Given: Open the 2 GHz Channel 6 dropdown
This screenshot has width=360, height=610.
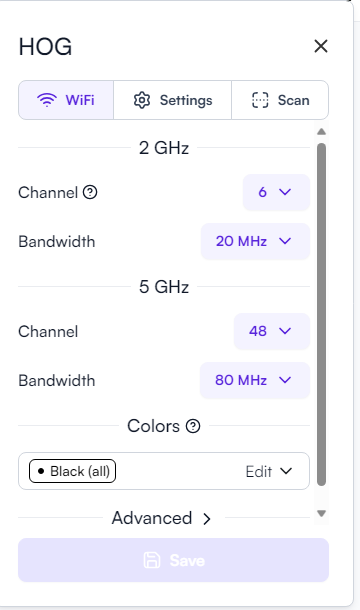Looking at the screenshot, I should pyautogui.click(x=276, y=192).
